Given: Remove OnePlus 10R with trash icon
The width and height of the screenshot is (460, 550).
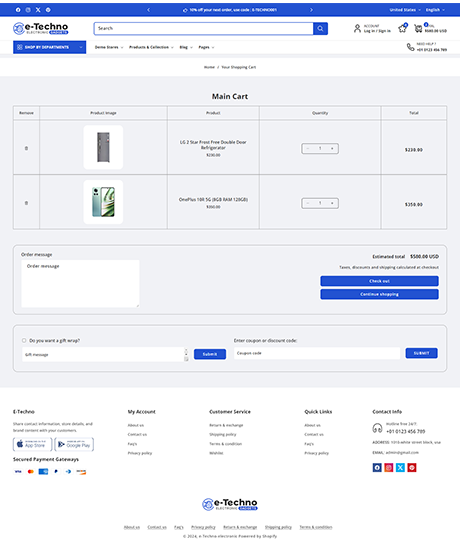Looking at the screenshot, I should tap(26, 203).
